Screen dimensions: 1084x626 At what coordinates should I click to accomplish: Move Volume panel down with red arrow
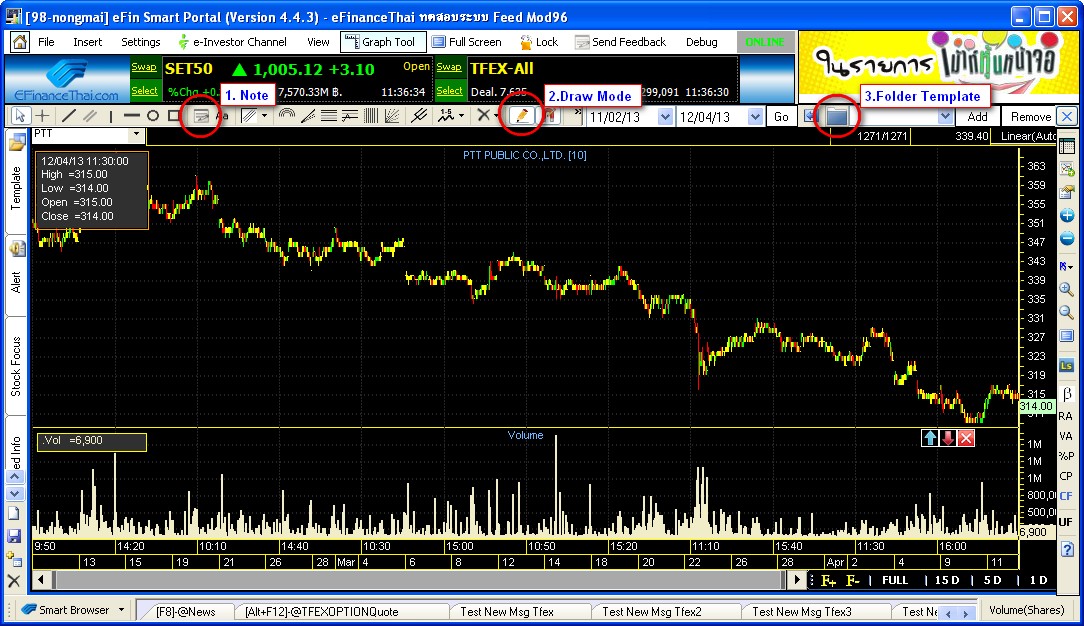[948, 437]
